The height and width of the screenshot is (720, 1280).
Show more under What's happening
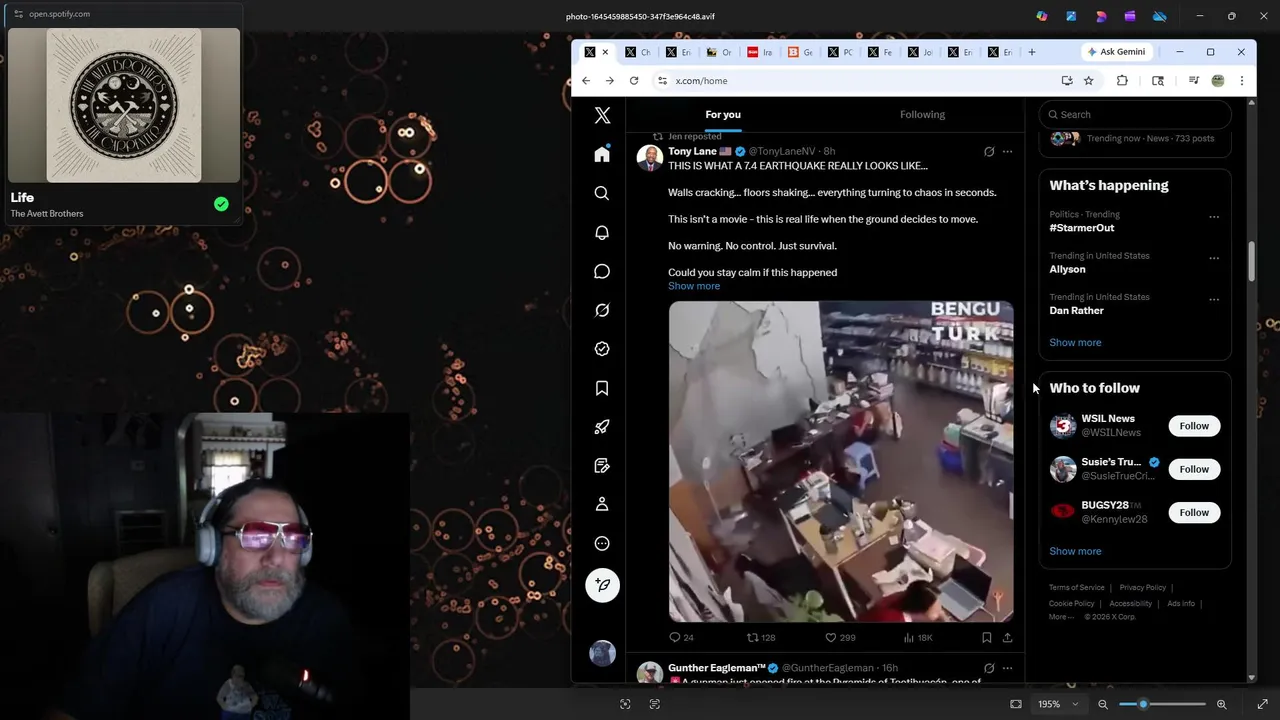[x=1075, y=342]
